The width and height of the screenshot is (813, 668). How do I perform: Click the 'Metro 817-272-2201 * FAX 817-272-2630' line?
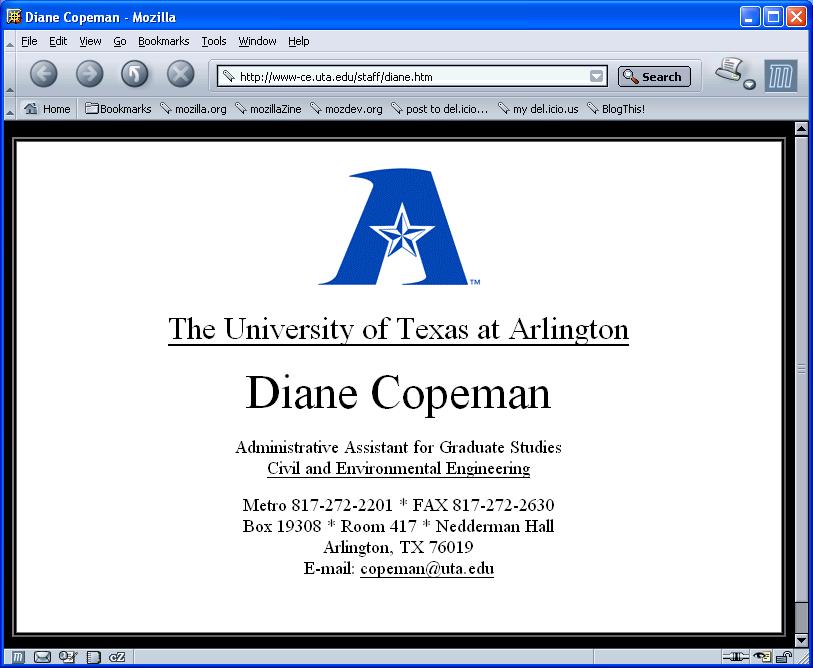(398, 505)
